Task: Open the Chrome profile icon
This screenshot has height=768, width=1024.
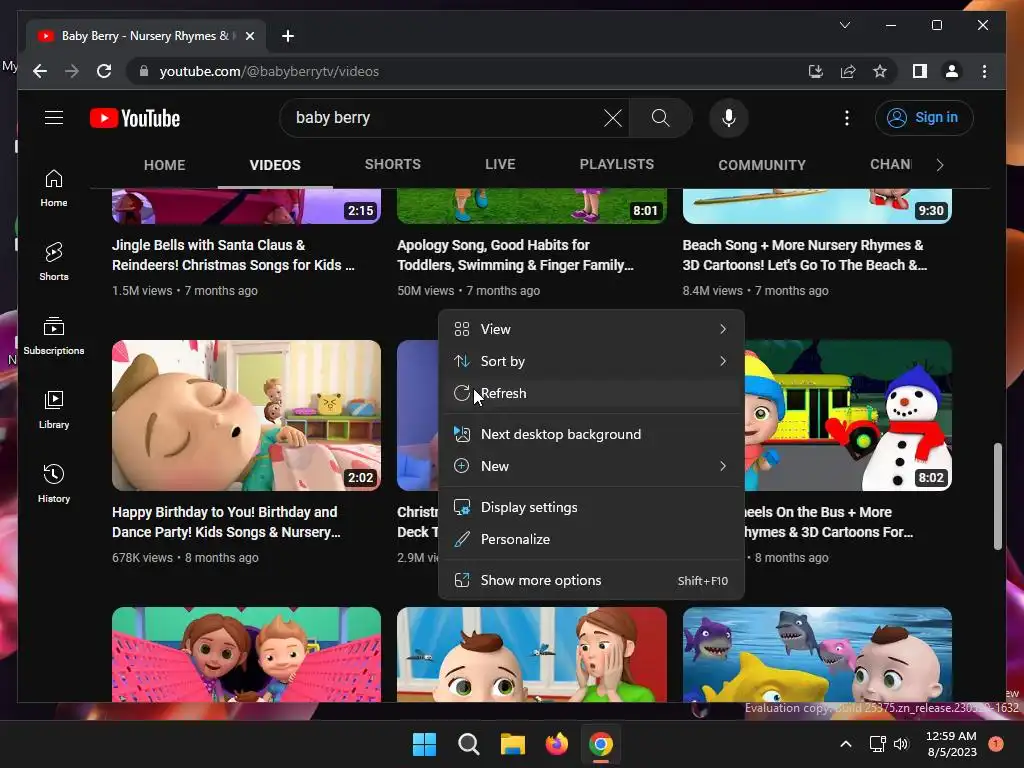Action: click(952, 71)
